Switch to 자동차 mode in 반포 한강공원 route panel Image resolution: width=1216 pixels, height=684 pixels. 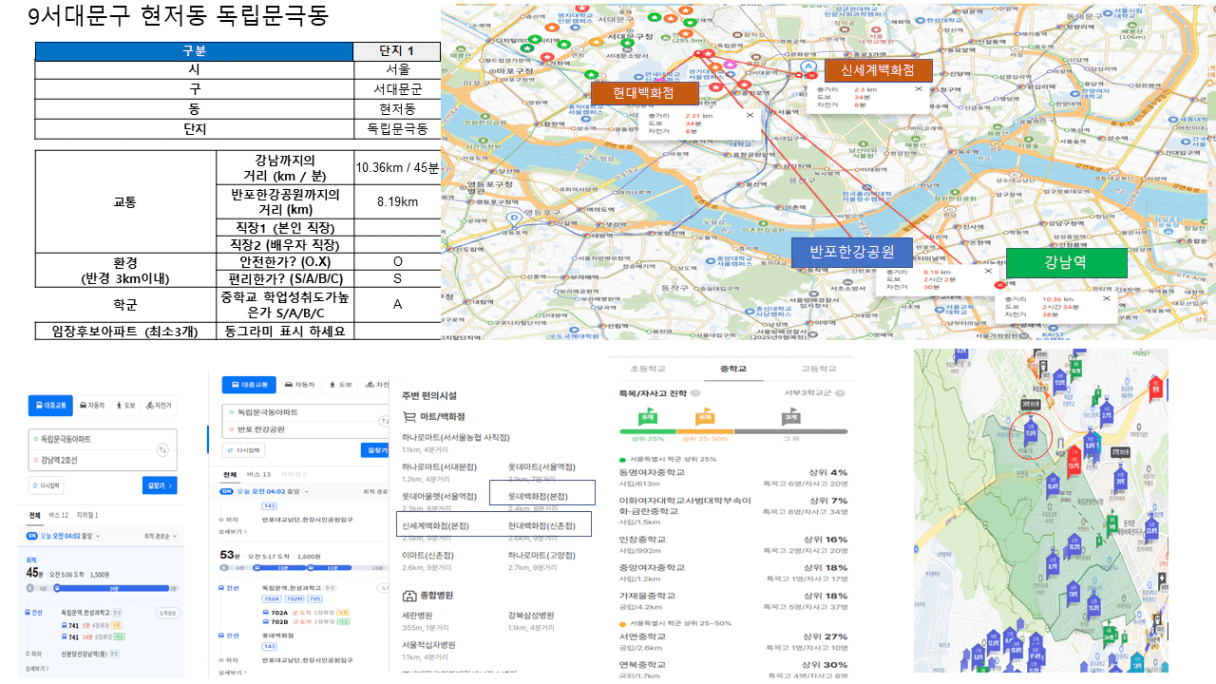[300, 384]
